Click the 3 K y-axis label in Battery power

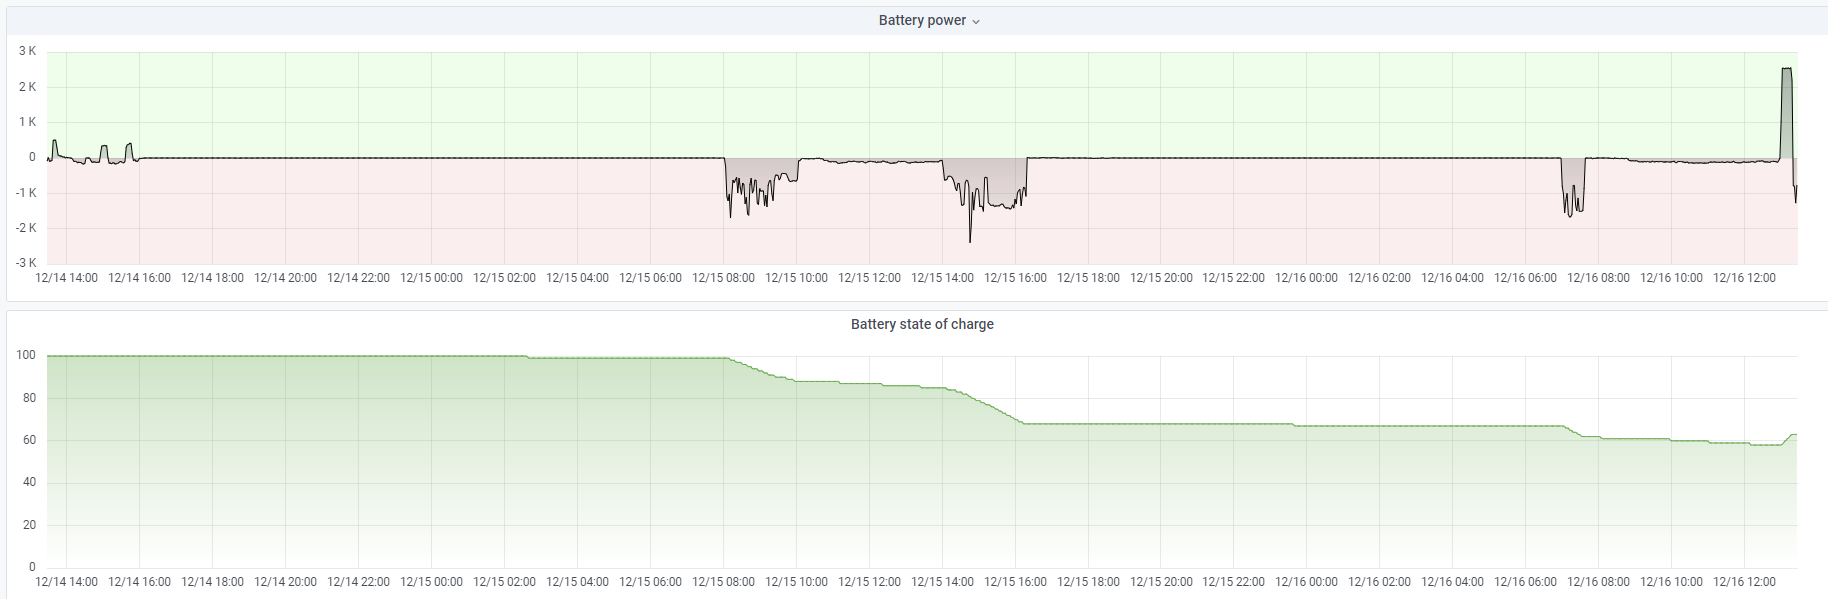click(27, 51)
